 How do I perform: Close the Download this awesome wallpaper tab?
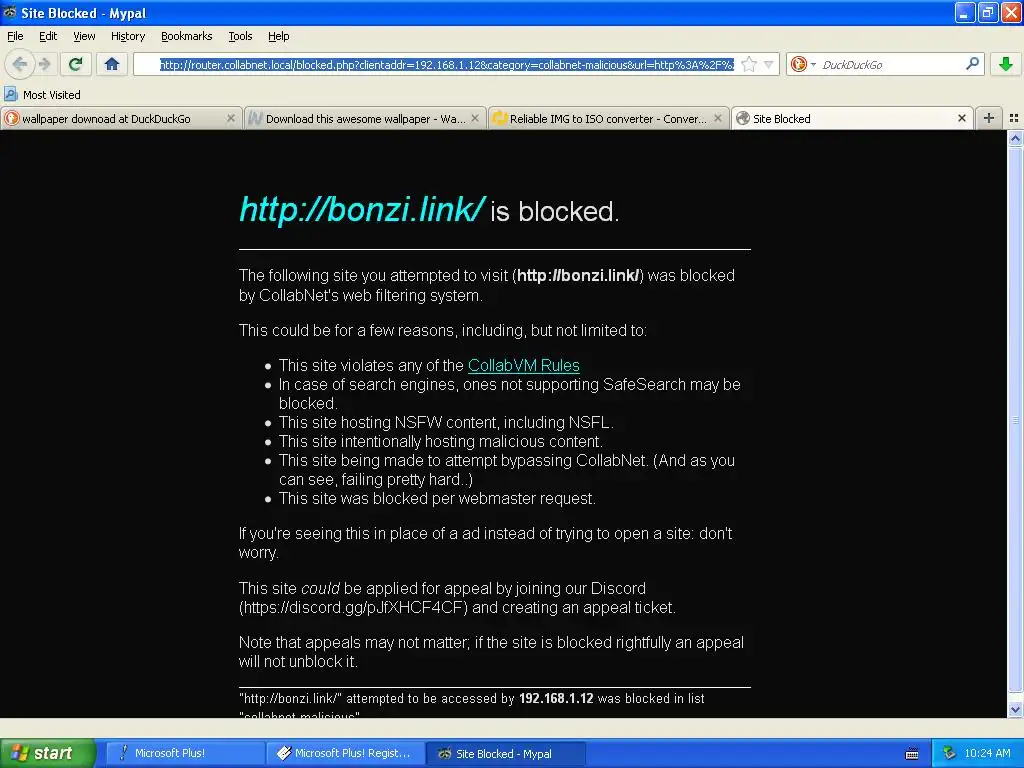[475, 118]
